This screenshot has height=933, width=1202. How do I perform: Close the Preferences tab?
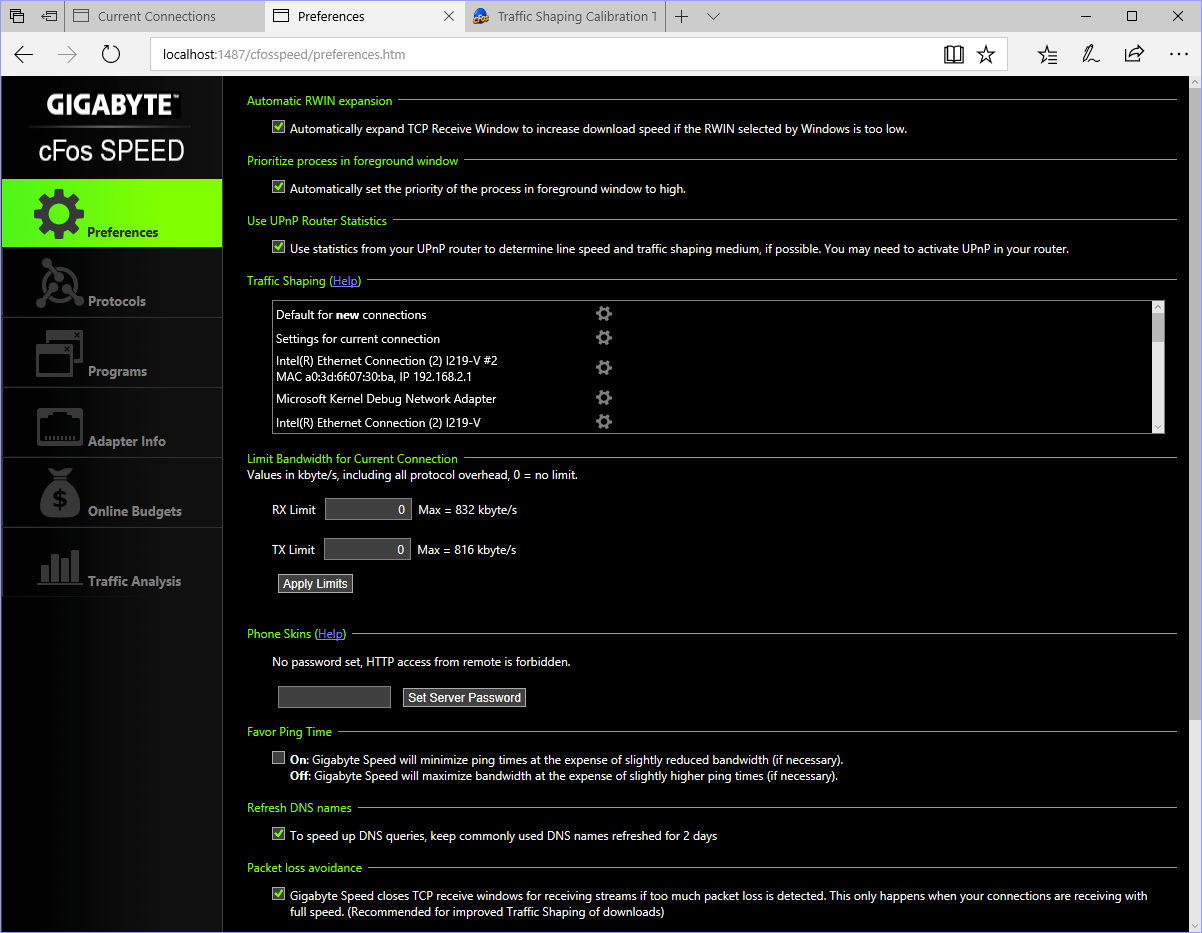pos(450,16)
